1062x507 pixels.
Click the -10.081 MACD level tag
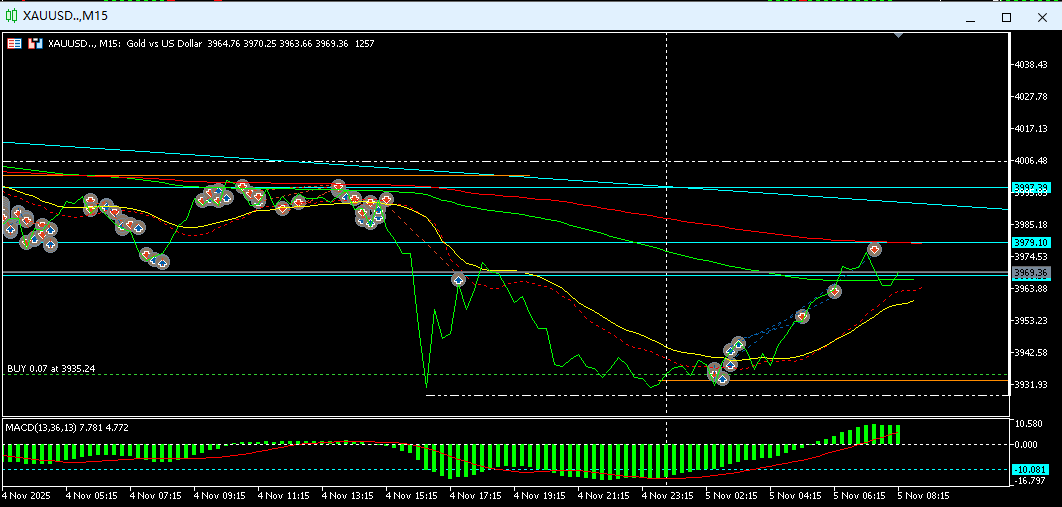[1030, 469]
